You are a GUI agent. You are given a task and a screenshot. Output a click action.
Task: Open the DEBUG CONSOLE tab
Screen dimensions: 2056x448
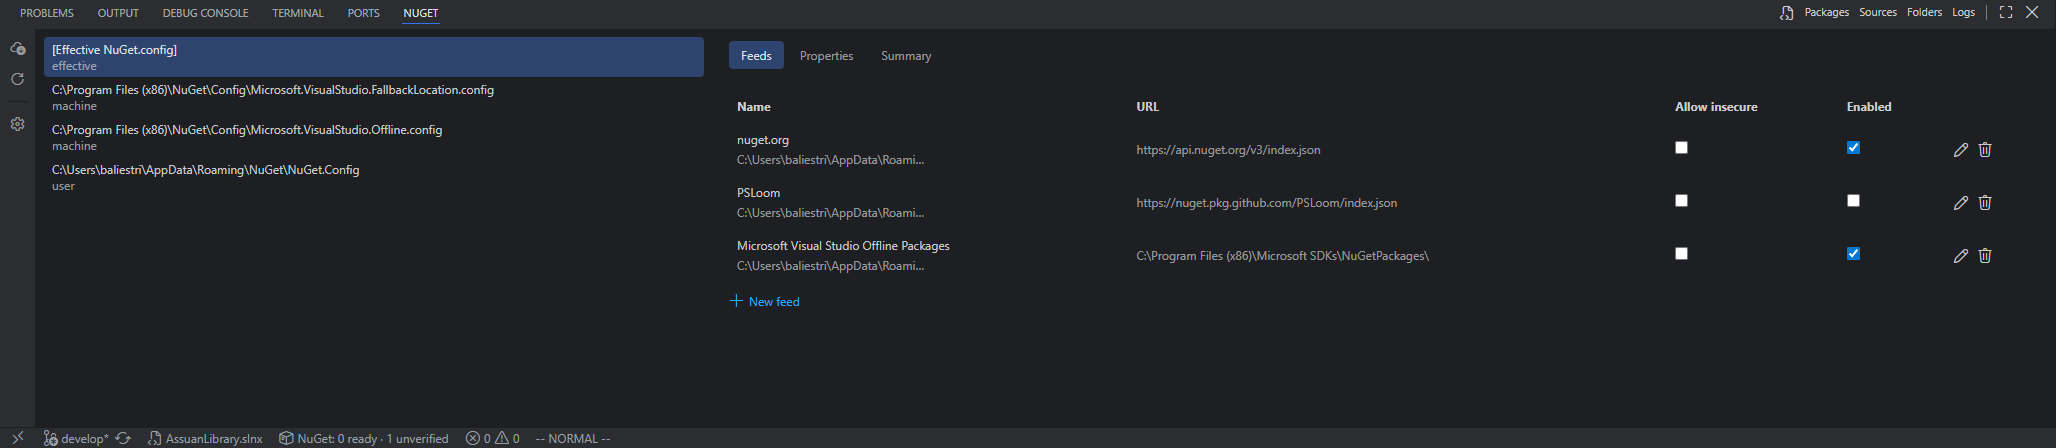pos(205,13)
